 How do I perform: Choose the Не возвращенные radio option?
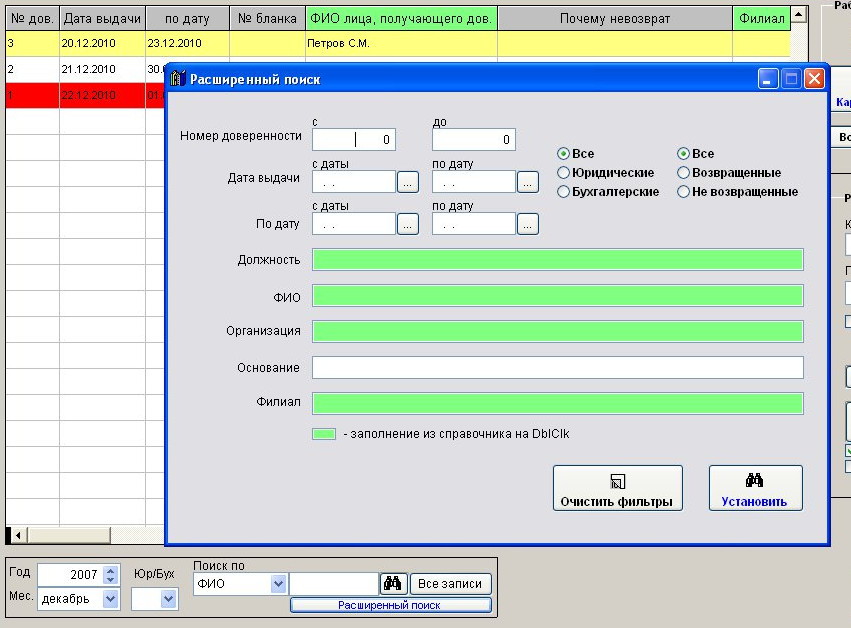pos(684,192)
